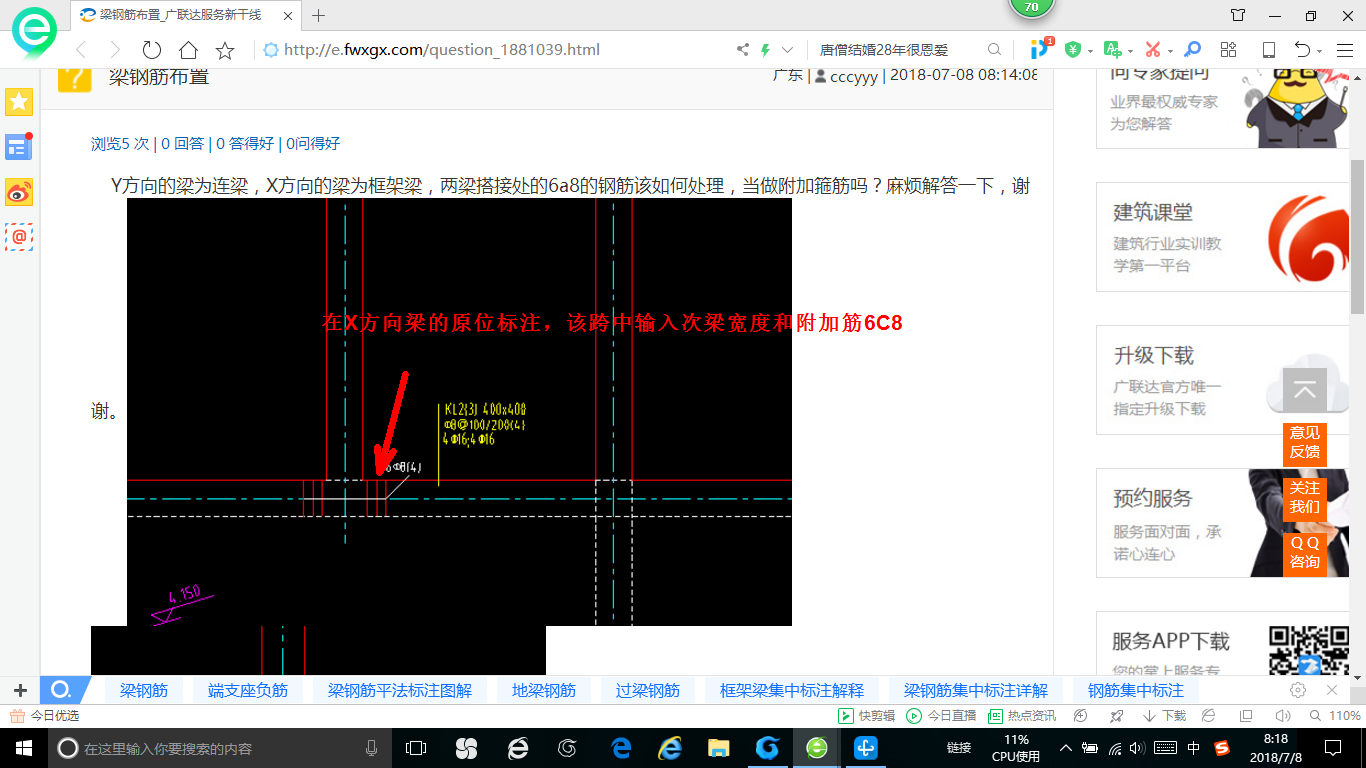Click the share icon in address bar
The width and height of the screenshot is (1366, 768).
pyautogui.click(x=743, y=50)
